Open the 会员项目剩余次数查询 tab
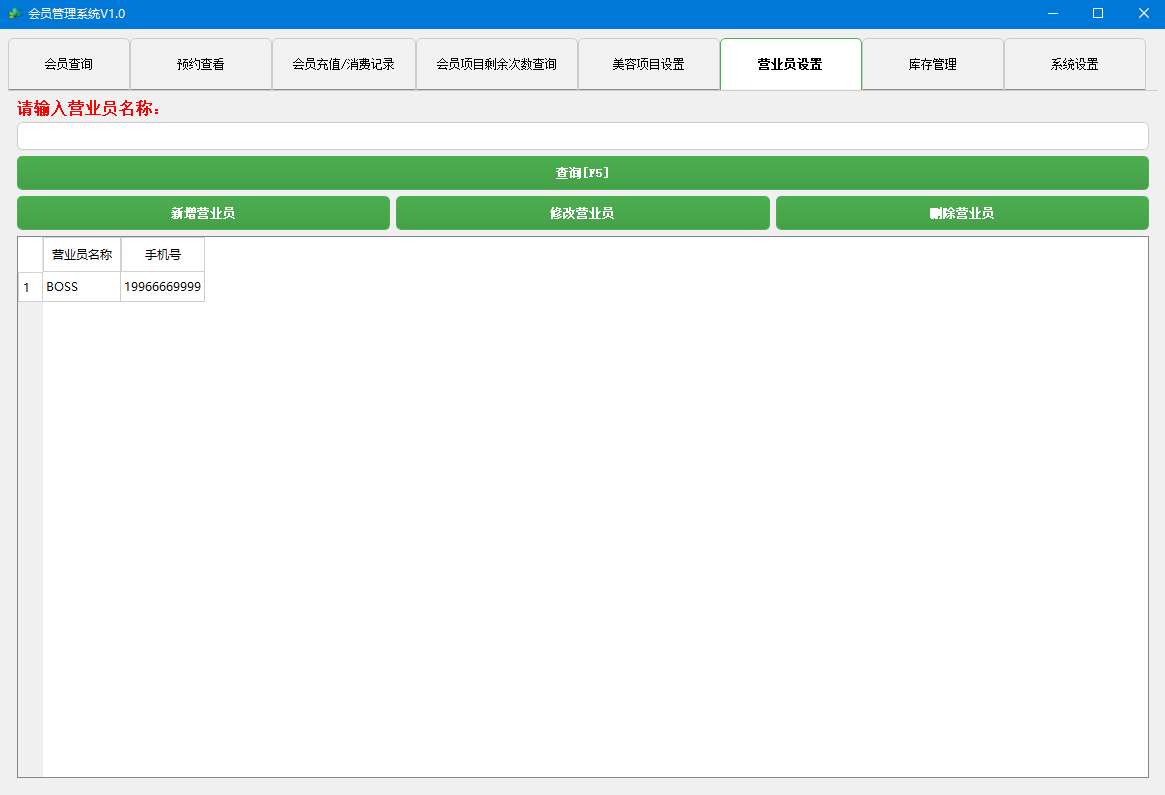The image size is (1165, 795). pos(497,63)
